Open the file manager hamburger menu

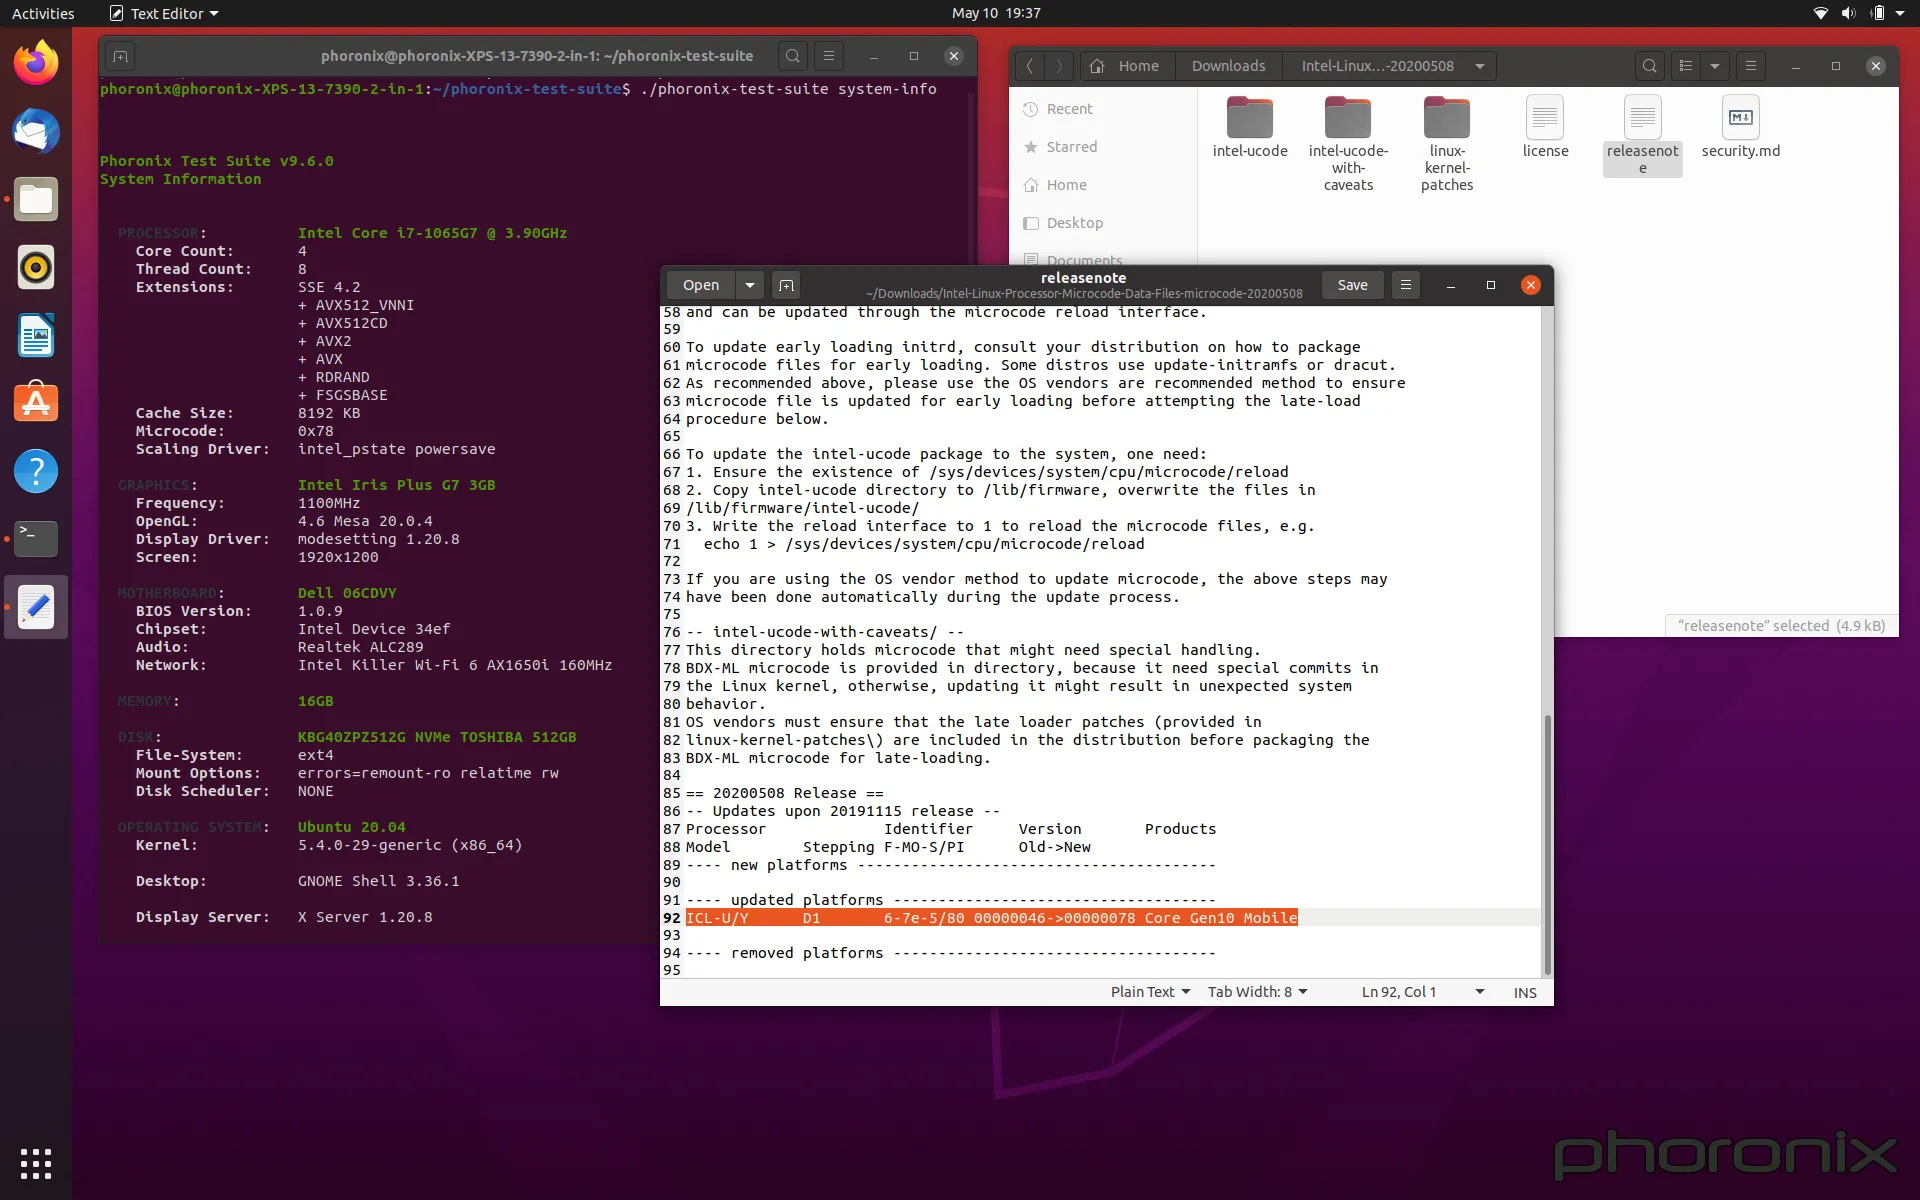(x=1750, y=65)
